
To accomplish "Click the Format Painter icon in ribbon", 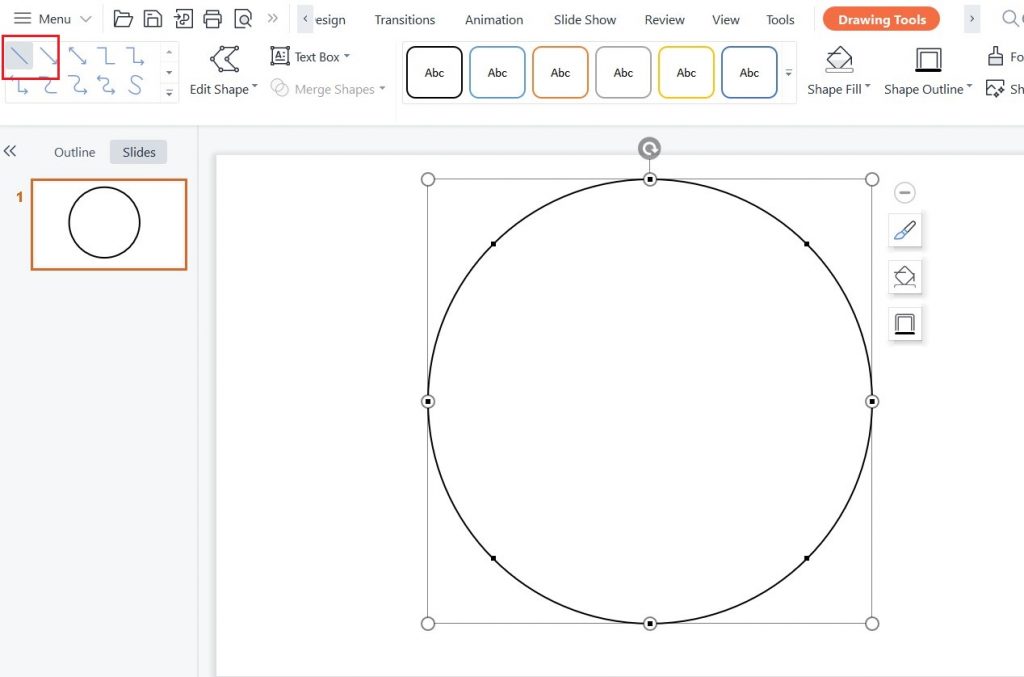I will click(x=995, y=57).
